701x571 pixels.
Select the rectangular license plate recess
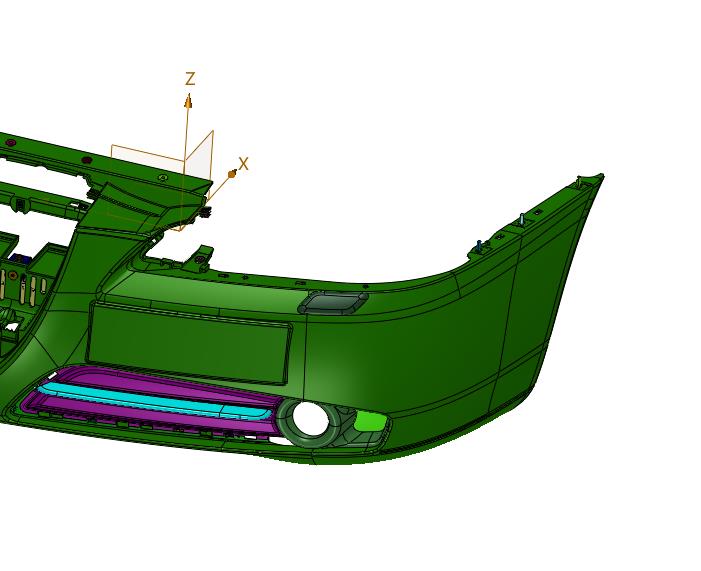pyautogui.click(x=189, y=343)
